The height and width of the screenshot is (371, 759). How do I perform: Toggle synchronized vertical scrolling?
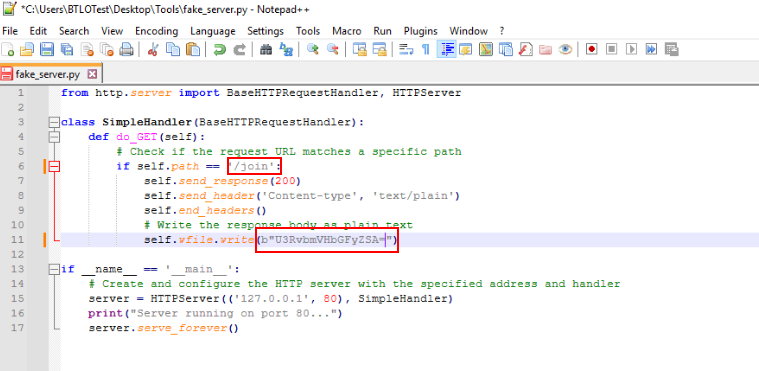coord(359,49)
